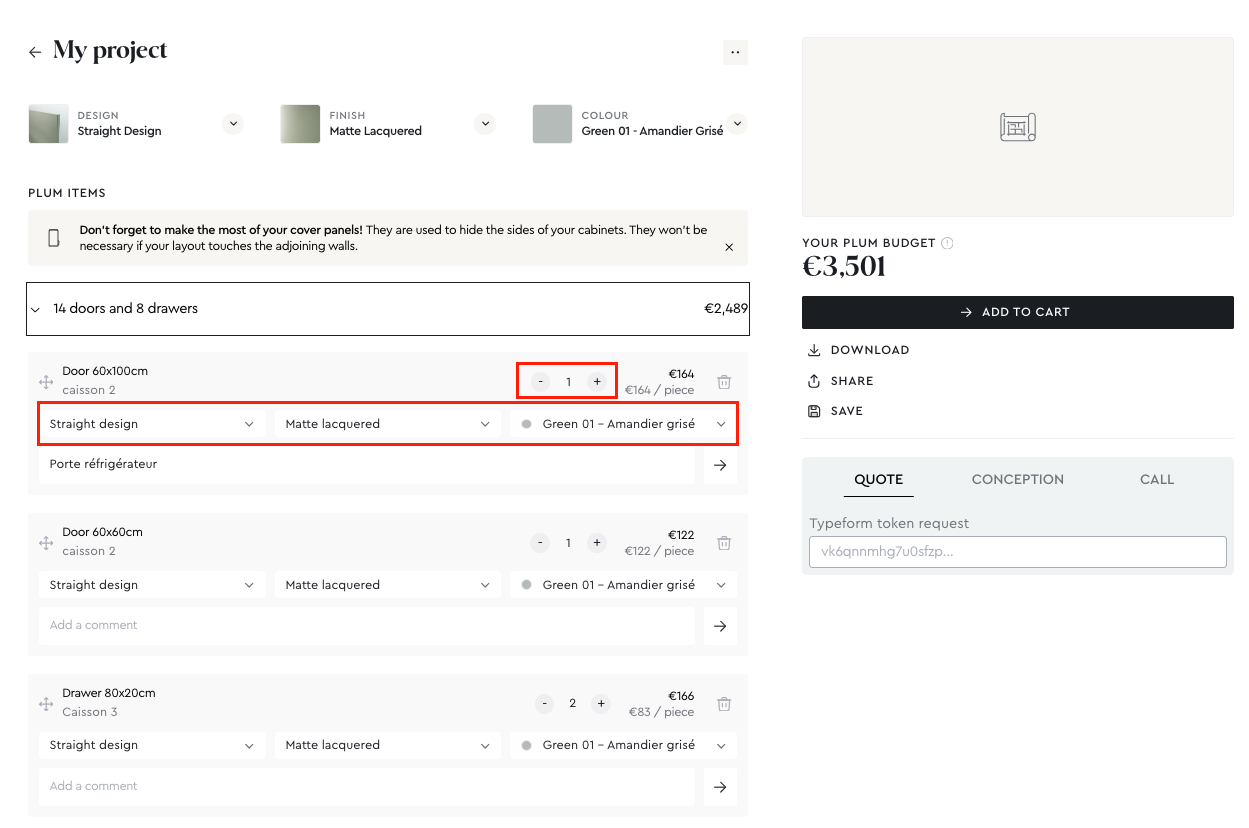Increase Door 60x60cm quantity with plus
Viewport: 1249px width, 828px height.
[x=597, y=543]
